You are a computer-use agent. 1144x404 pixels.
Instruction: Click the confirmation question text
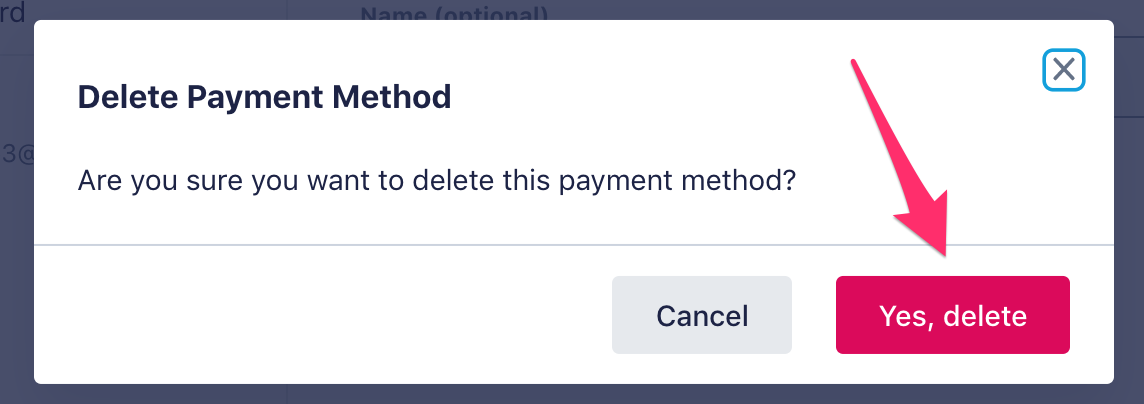click(437, 183)
